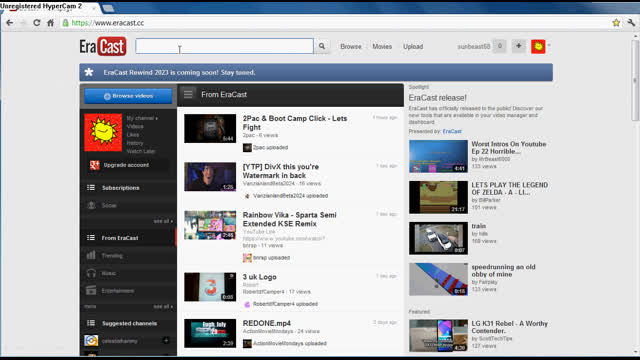Click the bnrap uploader avatar icon
Screen dimensions: 640x360
tap(247, 258)
